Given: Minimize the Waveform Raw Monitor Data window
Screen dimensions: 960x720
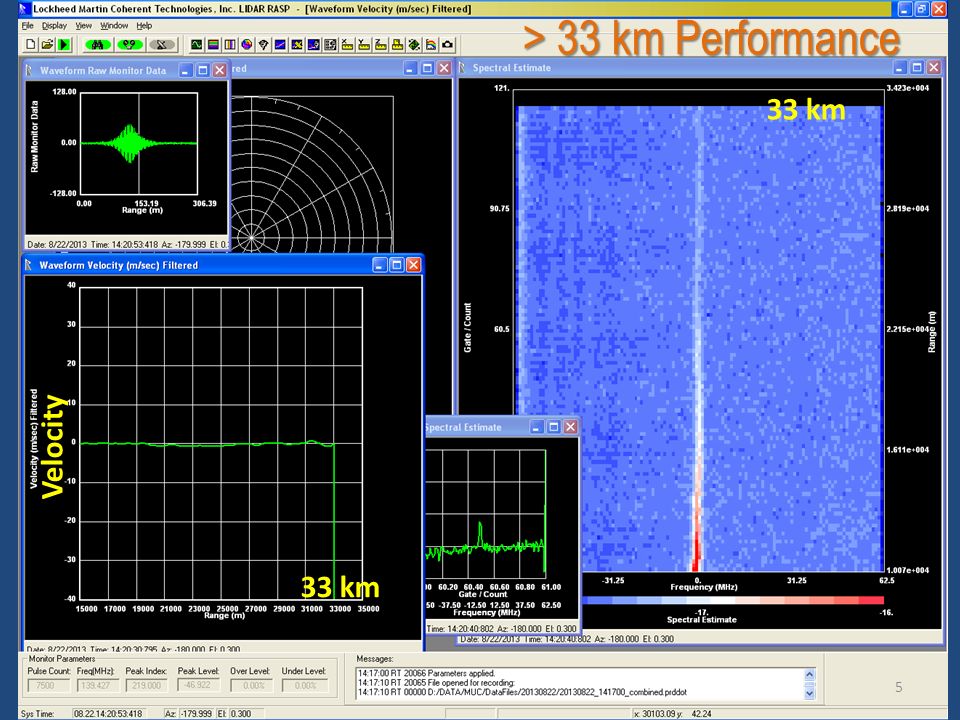Looking at the screenshot, I should tap(186, 70).
